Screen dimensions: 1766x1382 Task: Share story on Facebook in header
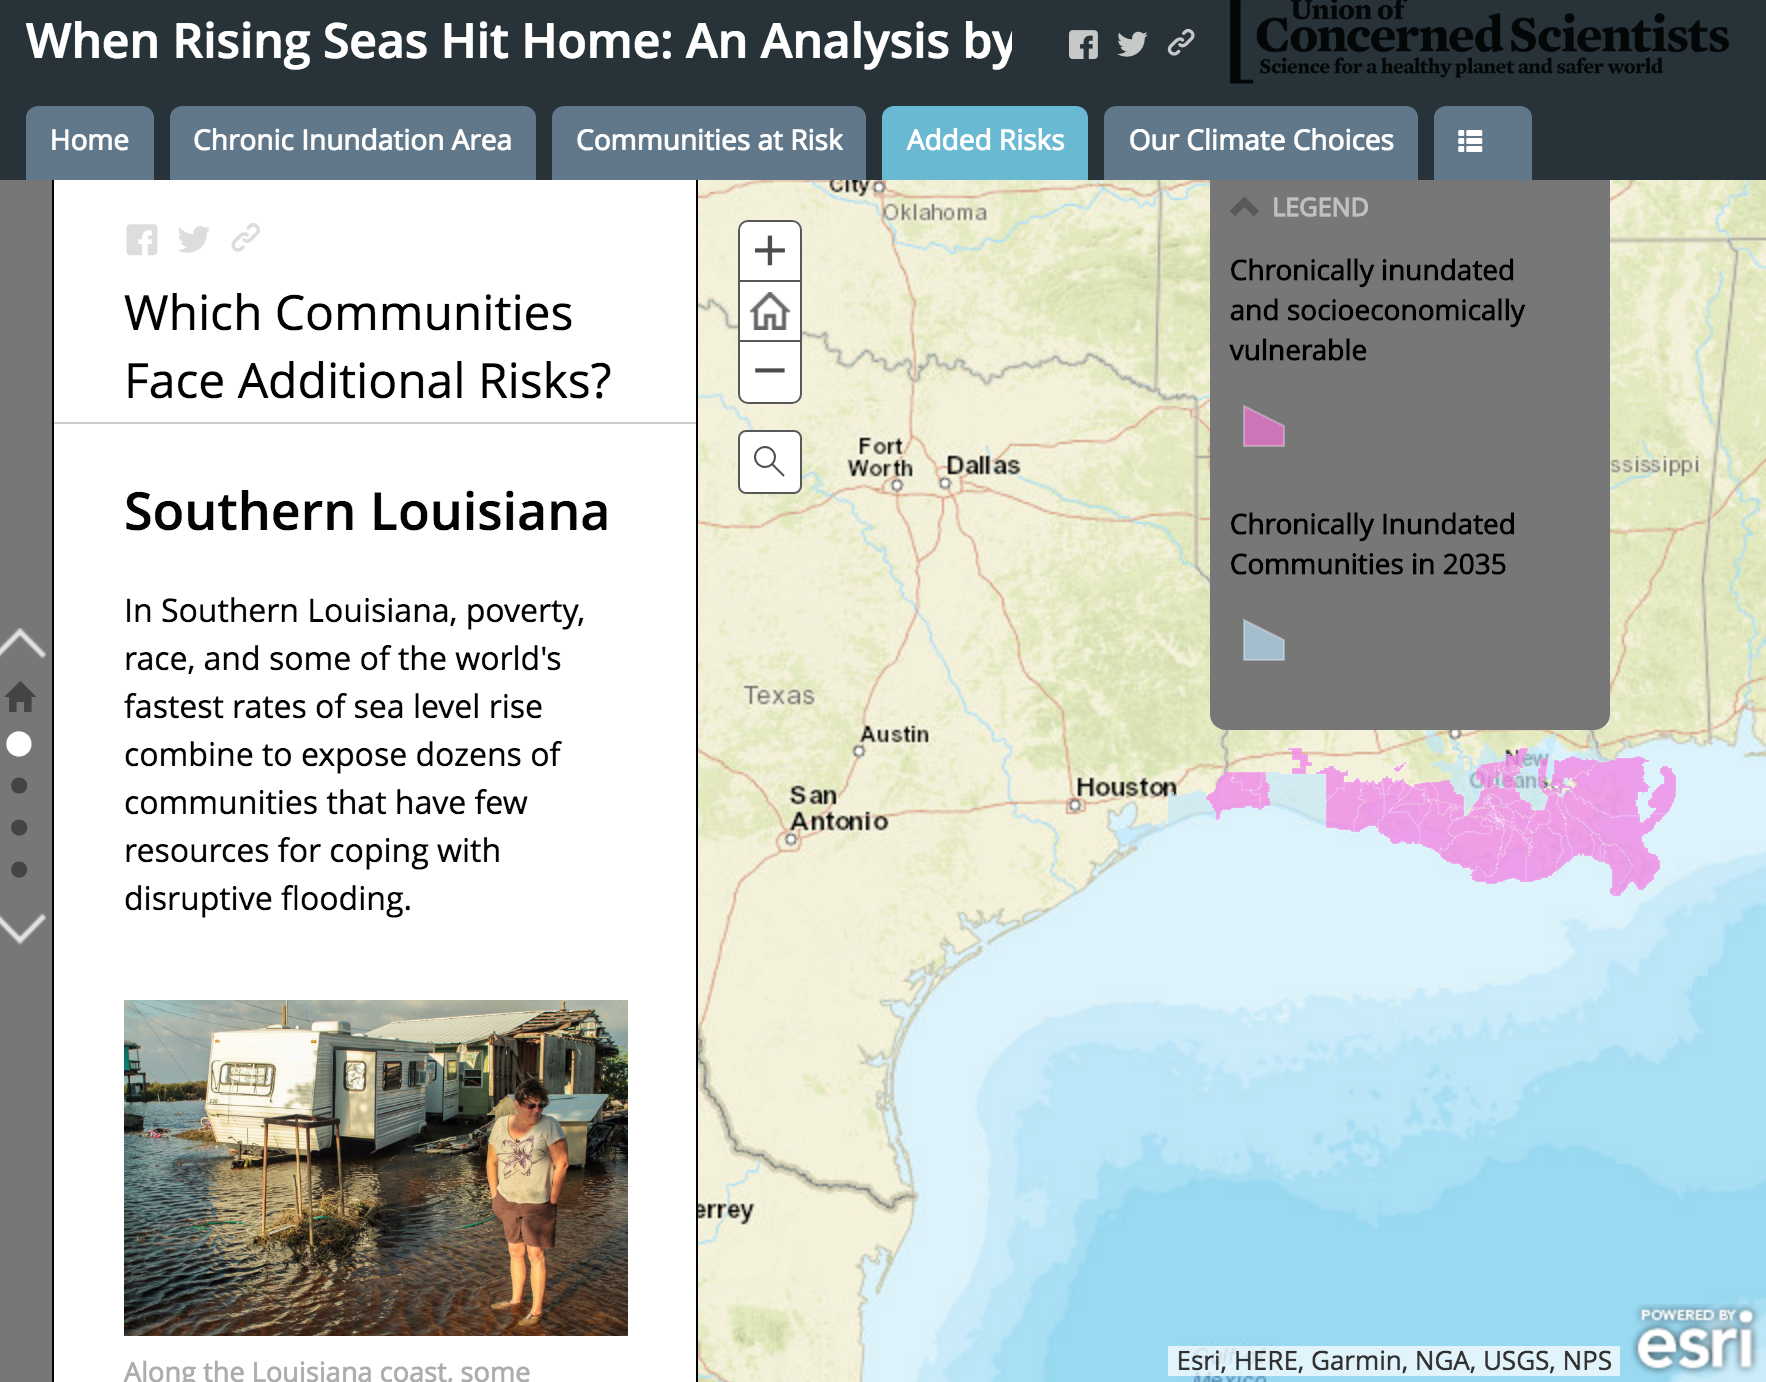[x=1083, y=44]
